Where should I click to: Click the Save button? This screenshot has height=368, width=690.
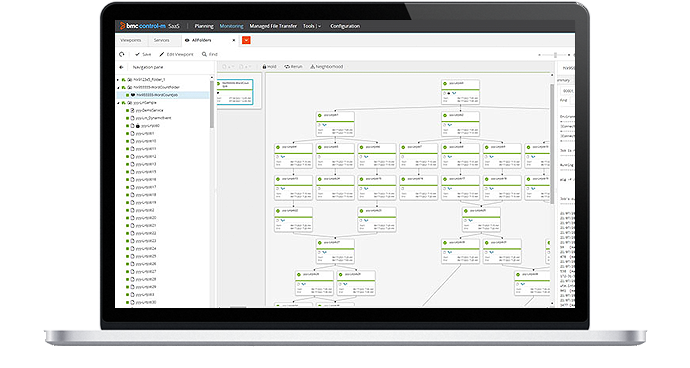143,54
